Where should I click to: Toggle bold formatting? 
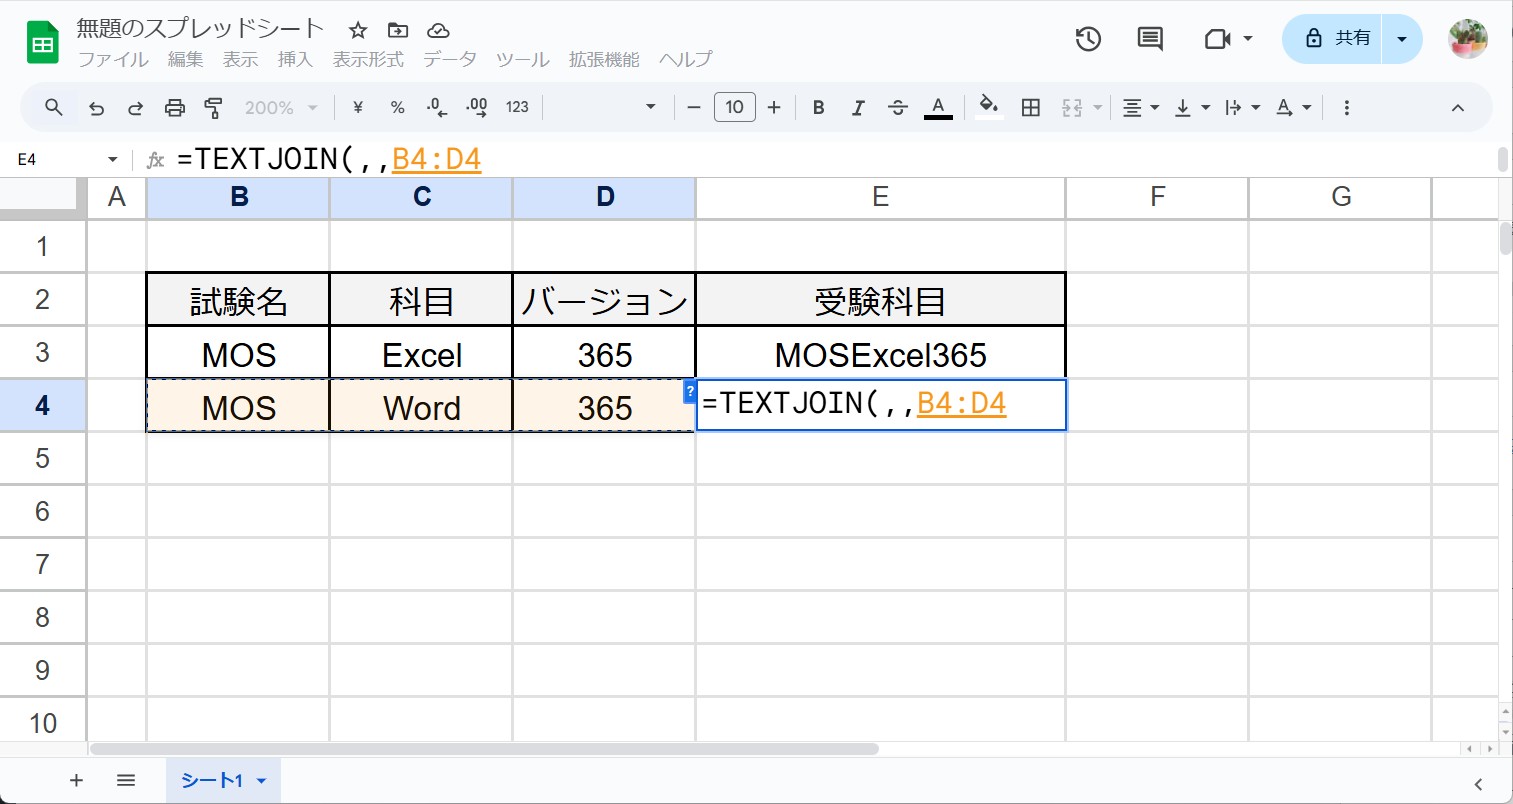pyautogui.click(x=818, y=107)
